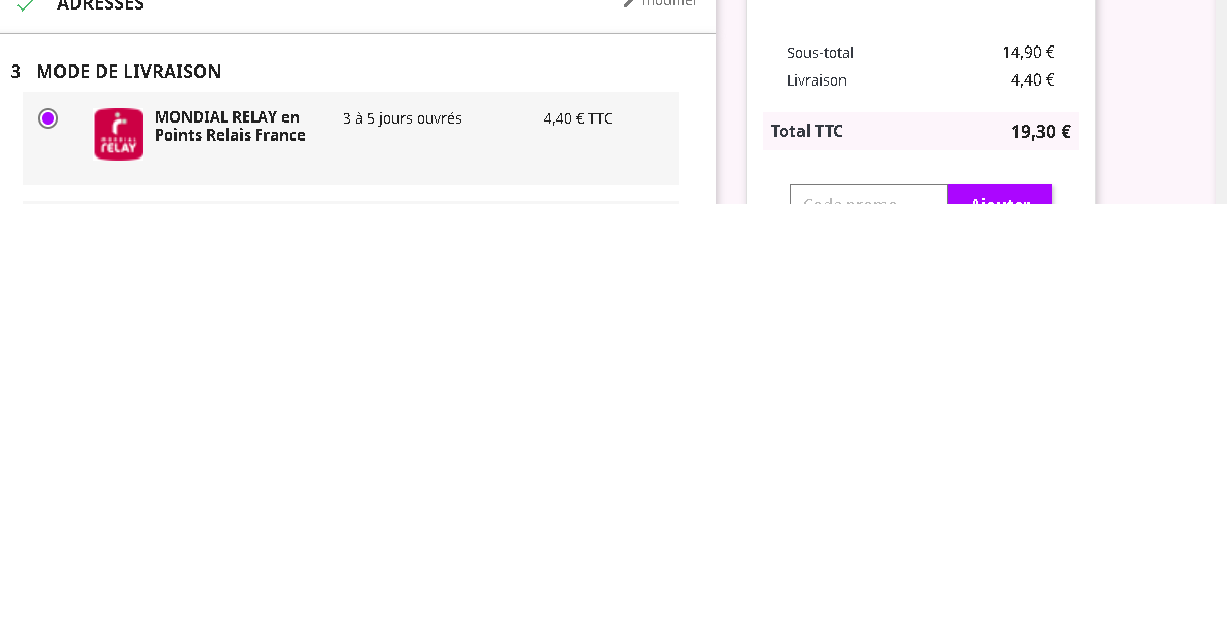This screenshot has width=1227, height=620.
Task: Click the Mode de livraison step heading
Action: (x=128, y=72)
